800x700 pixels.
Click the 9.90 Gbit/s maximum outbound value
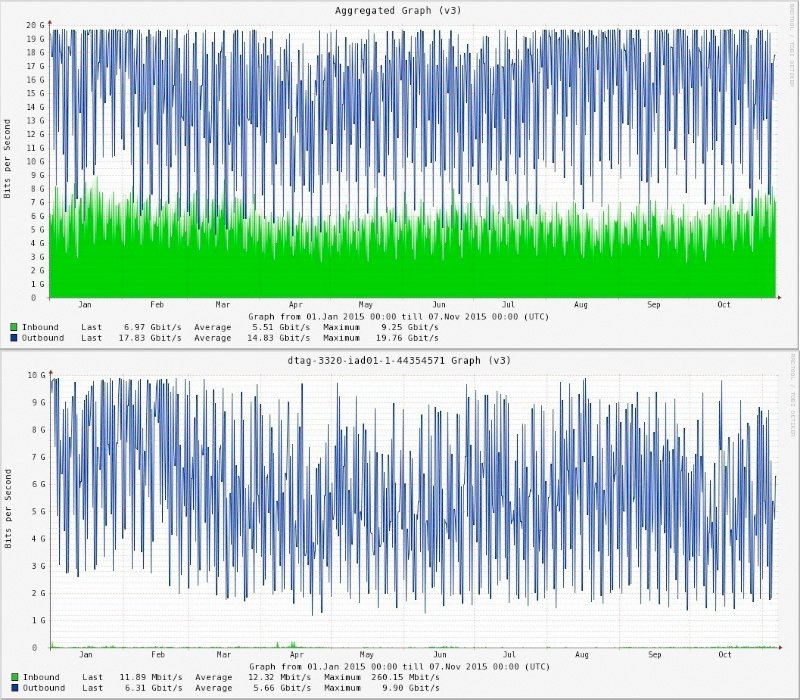coord(411,688)
